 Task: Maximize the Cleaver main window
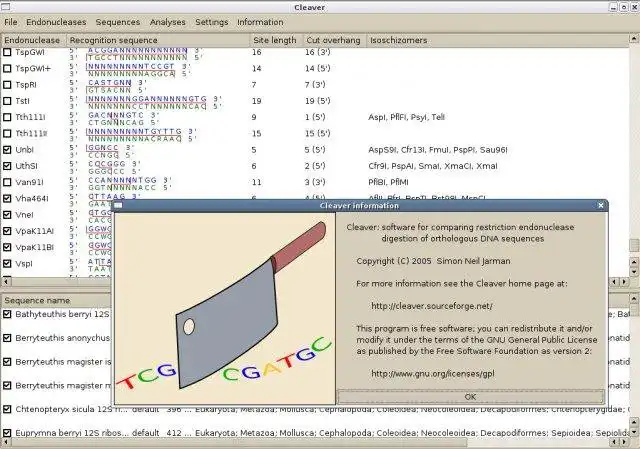(624, 7)
